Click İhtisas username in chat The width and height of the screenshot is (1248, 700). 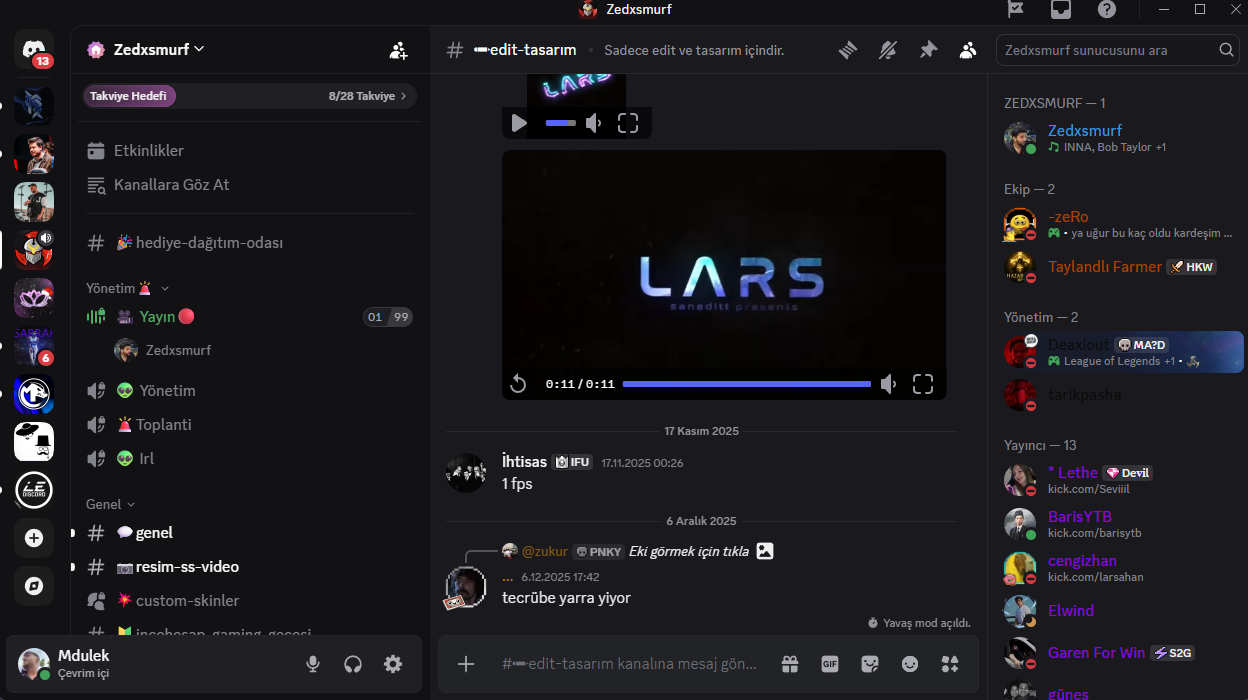coord(524,462)
